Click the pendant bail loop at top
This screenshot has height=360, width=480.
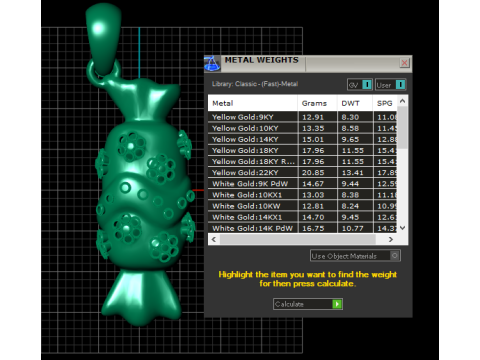tap(103, 38)
